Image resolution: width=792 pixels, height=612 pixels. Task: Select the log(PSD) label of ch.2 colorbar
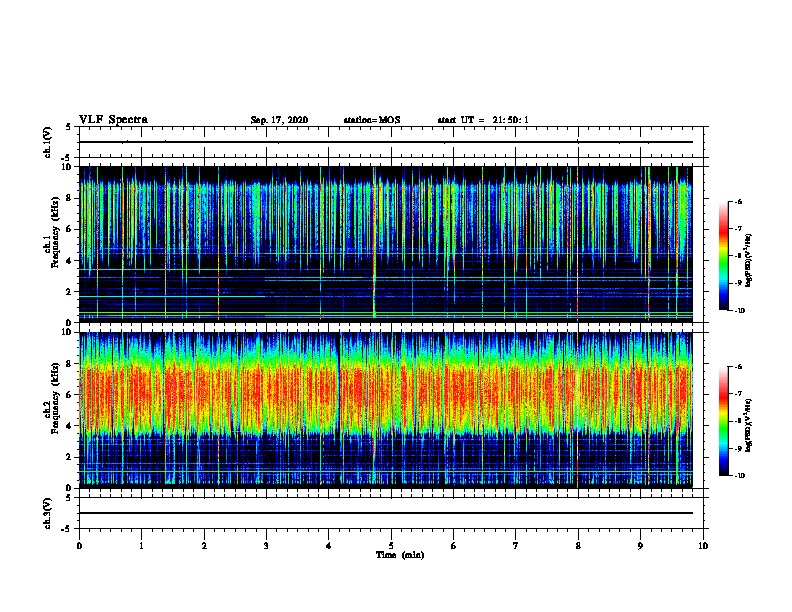pos(749,425)
